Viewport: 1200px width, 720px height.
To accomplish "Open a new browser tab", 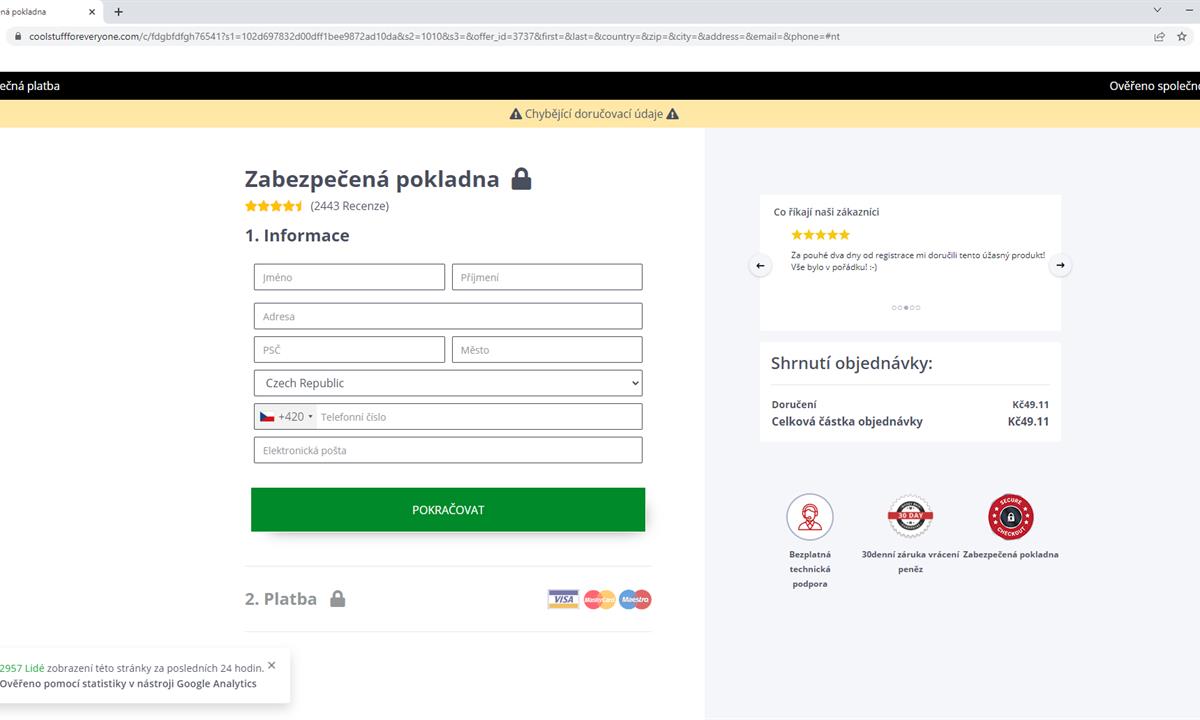I will pyautogui.click(x=118, y=12).
